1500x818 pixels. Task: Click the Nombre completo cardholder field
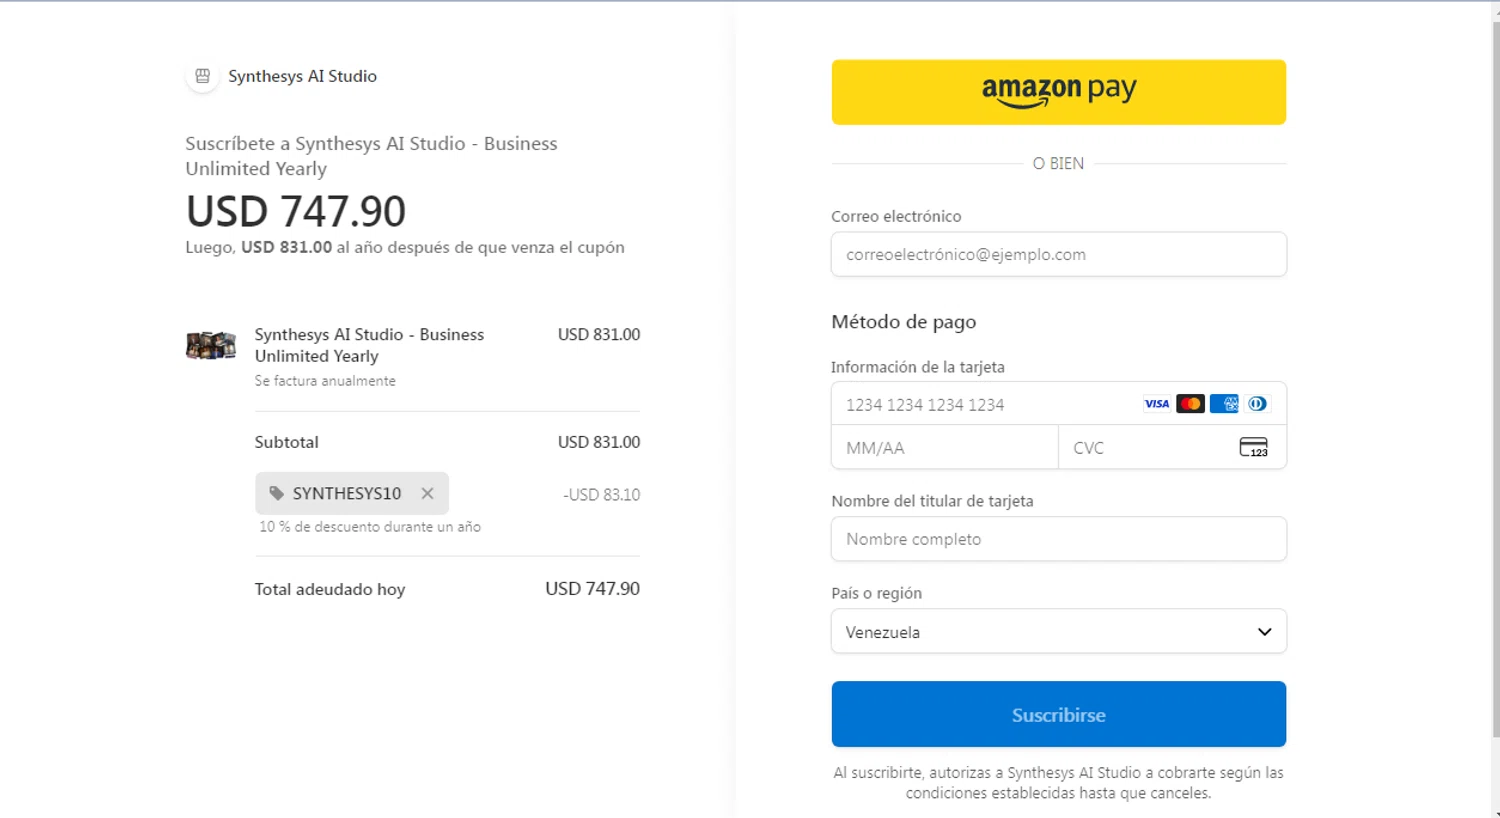click(x=1058, y=539)
